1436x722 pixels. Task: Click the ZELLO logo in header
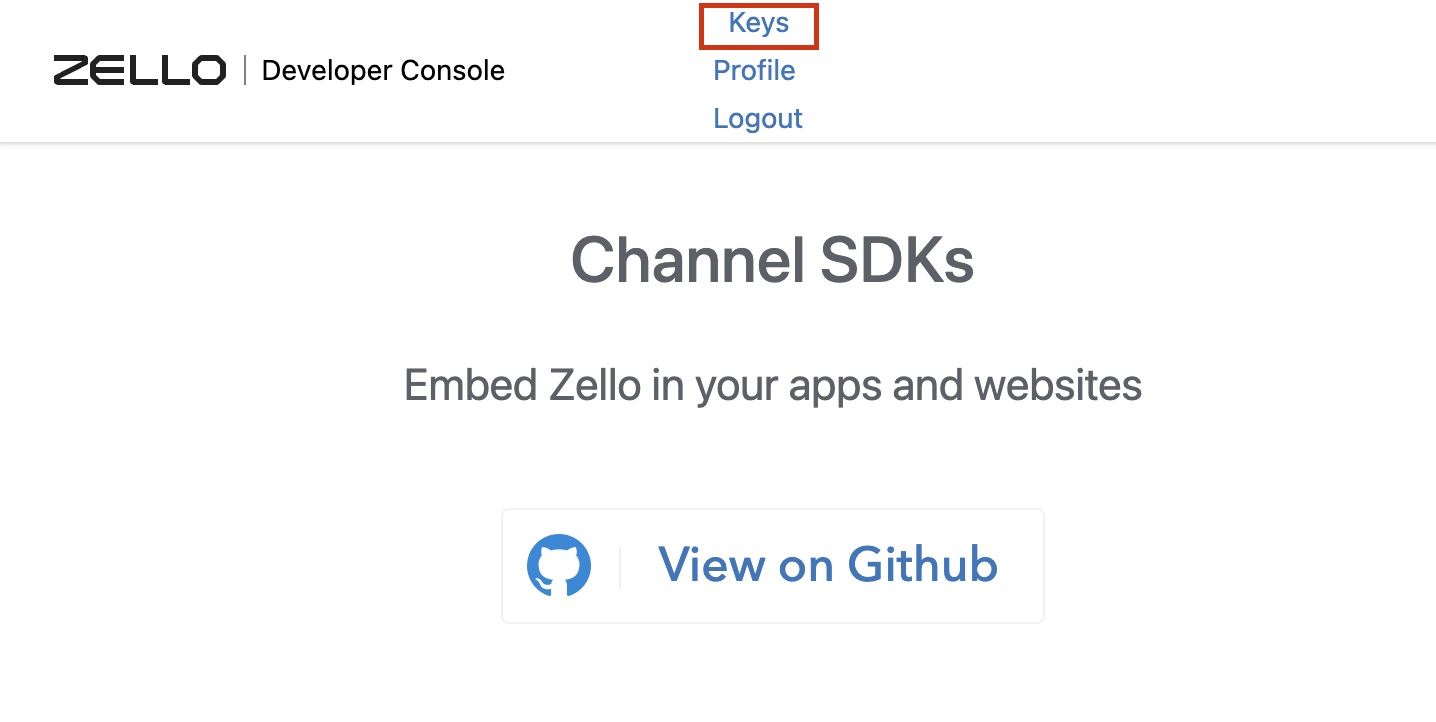coord(140,71)
